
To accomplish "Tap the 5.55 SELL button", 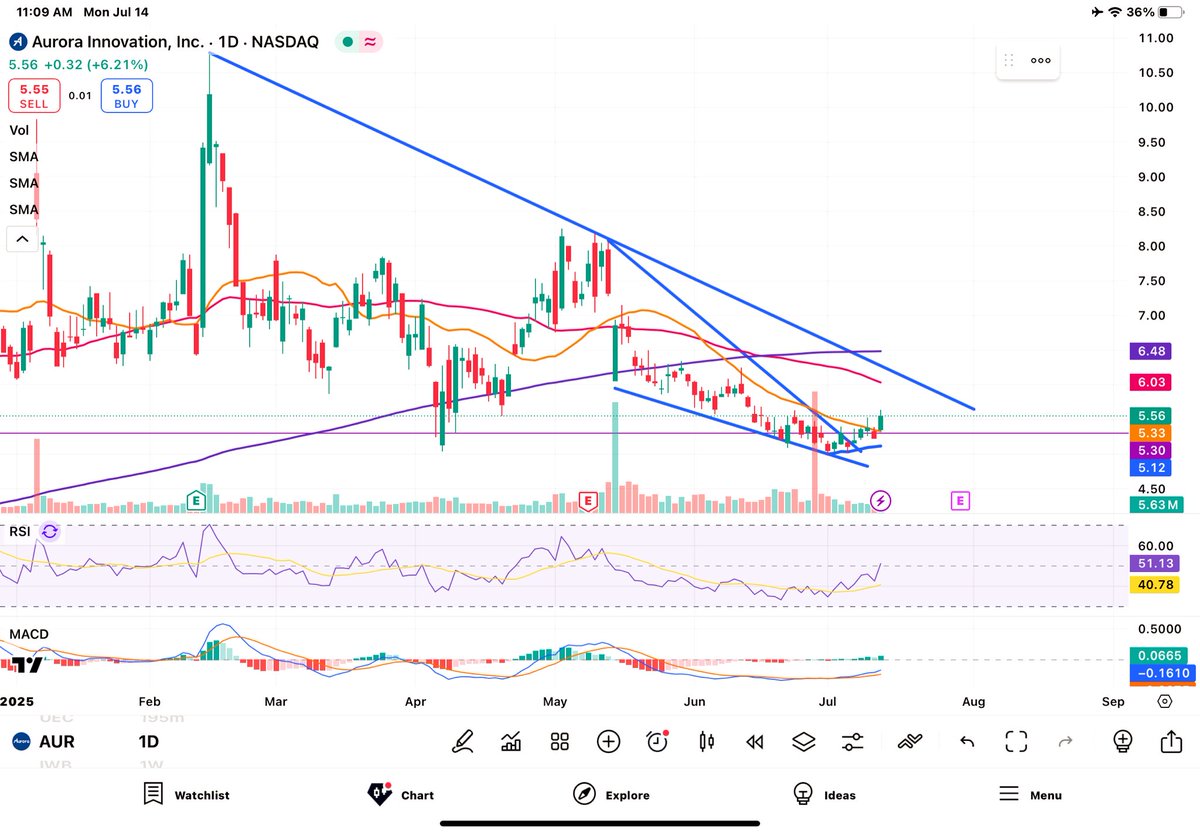I will pyautogui.click(x=34, y=96).
